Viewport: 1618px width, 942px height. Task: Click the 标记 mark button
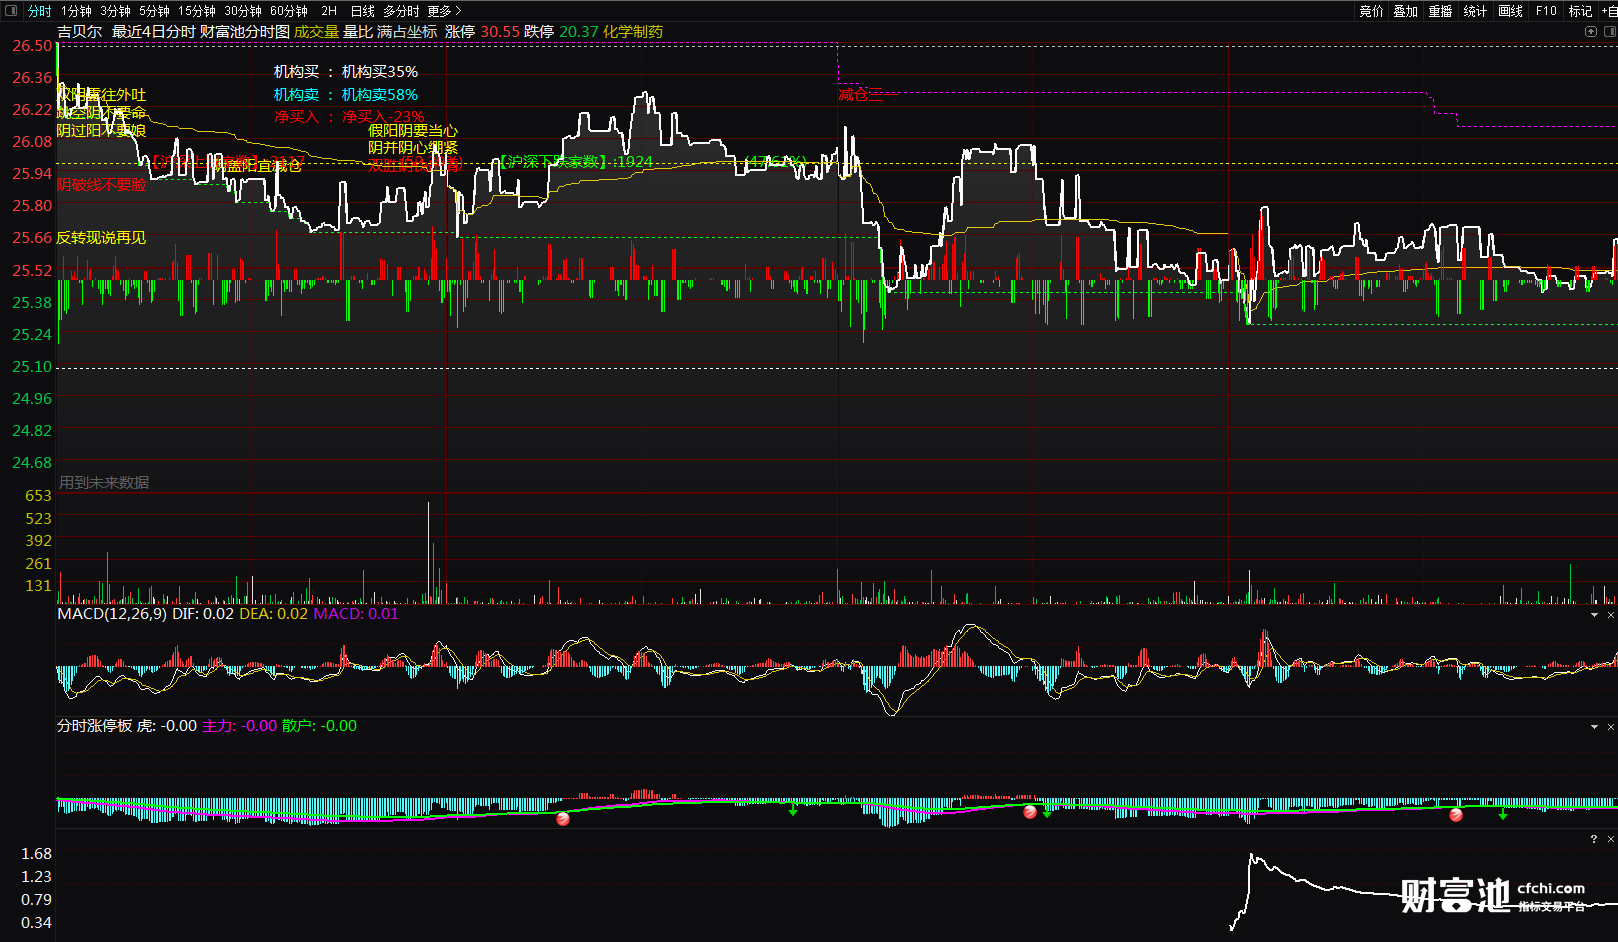pyautogui.click(x=1580, y=11)
